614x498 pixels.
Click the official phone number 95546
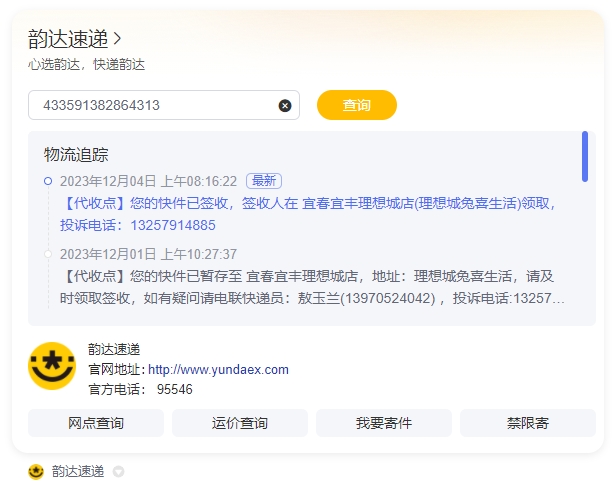coord(175,390)
